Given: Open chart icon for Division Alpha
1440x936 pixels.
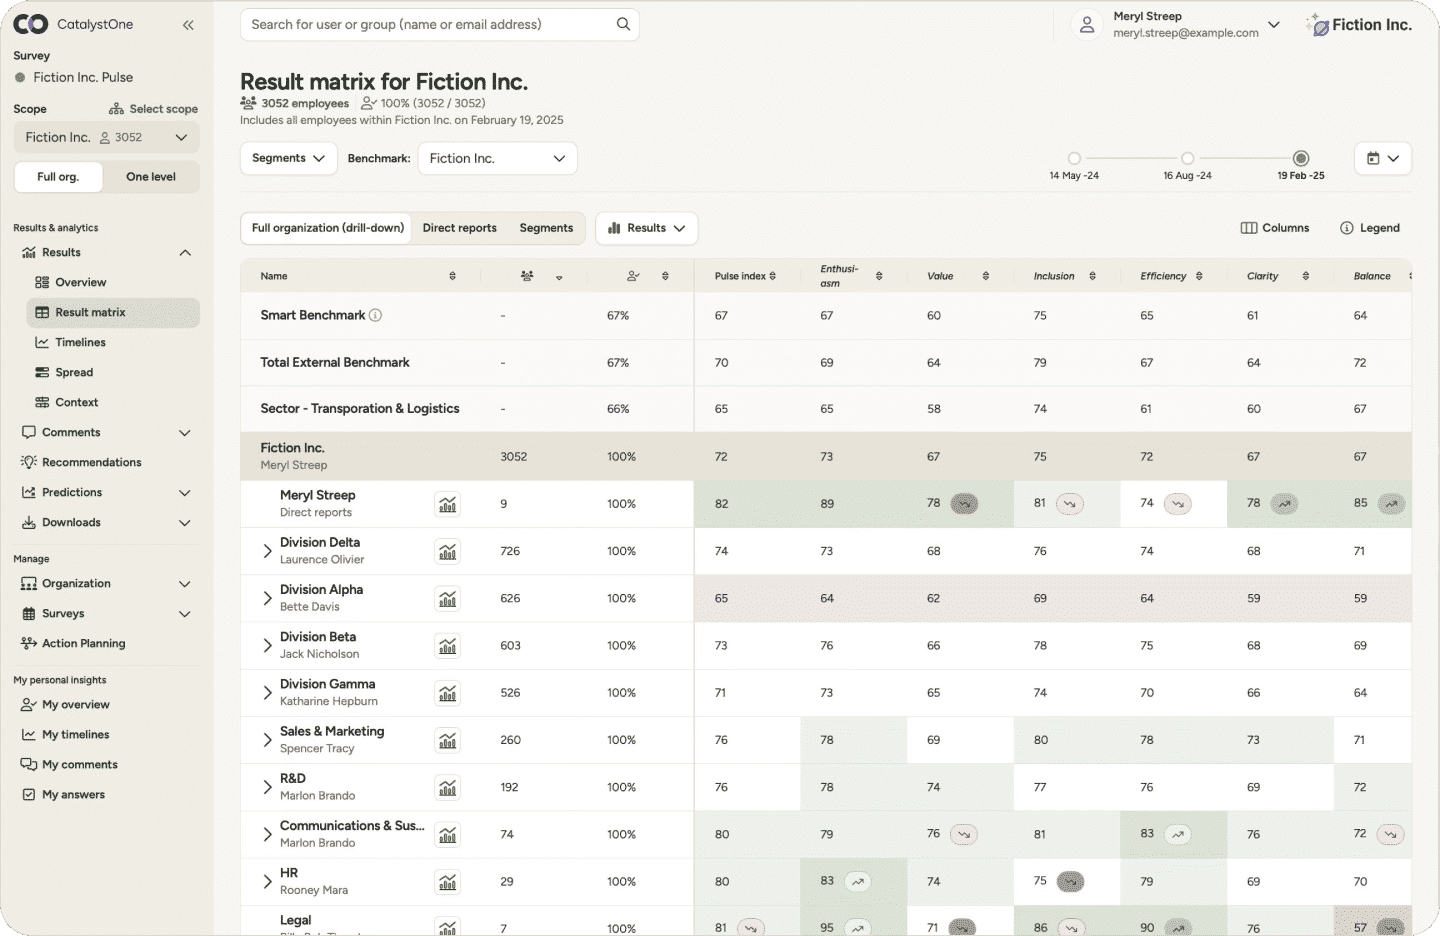Looking at the screenshot, I should tap(448, 598).
